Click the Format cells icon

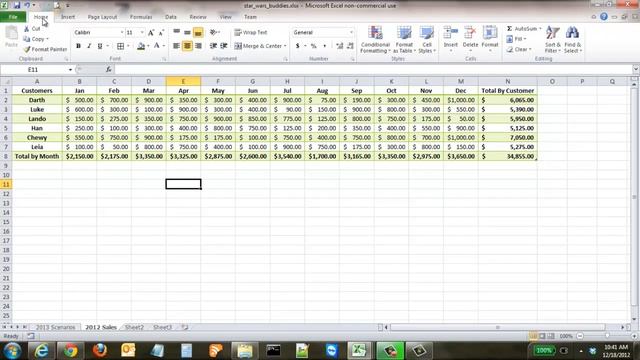point(490,33)
